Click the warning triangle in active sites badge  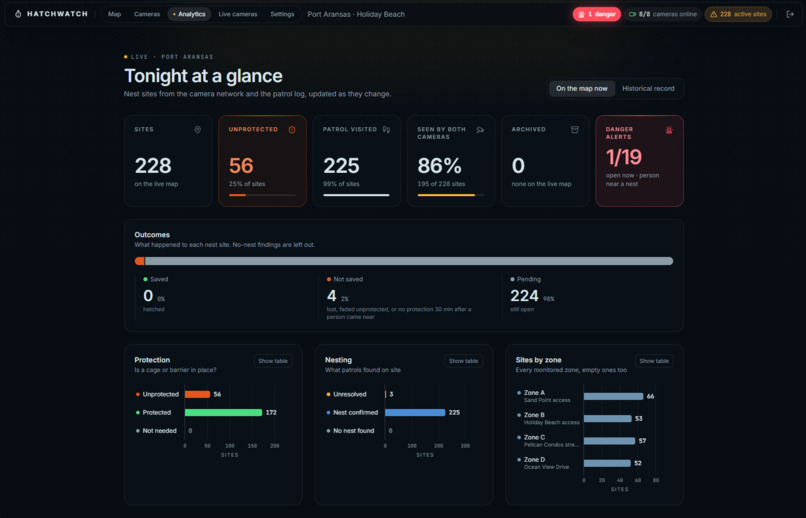click(x=713, y=14)
